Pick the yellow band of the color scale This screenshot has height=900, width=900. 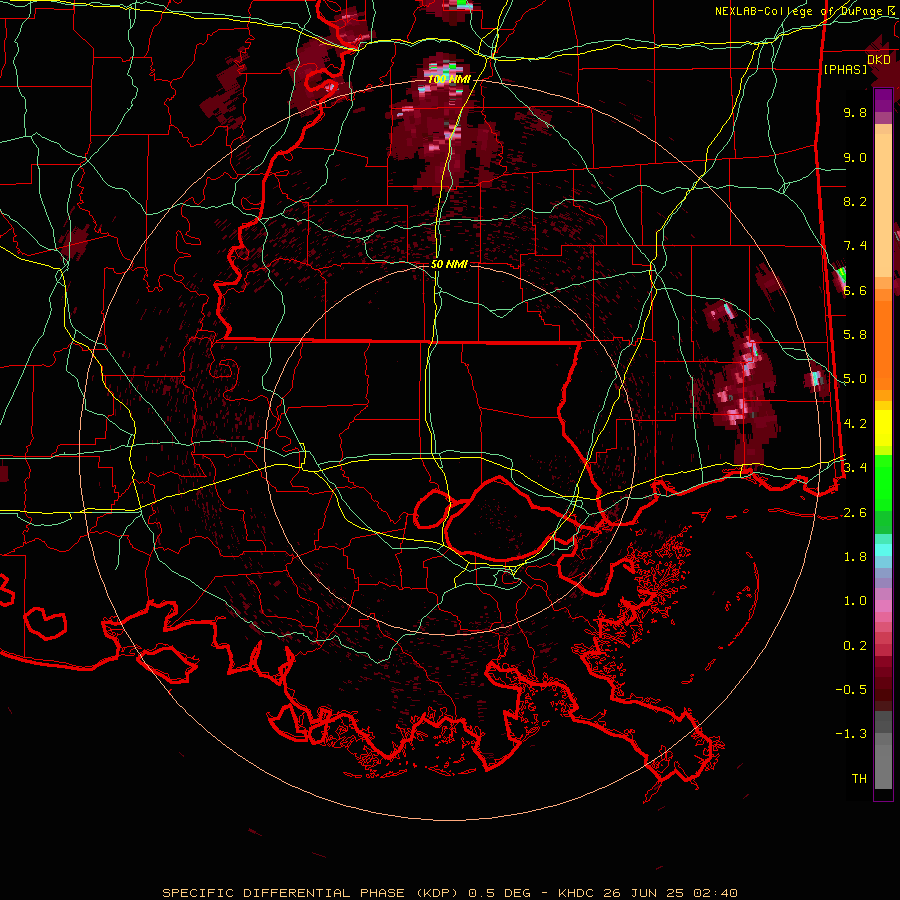click(883, 428)
